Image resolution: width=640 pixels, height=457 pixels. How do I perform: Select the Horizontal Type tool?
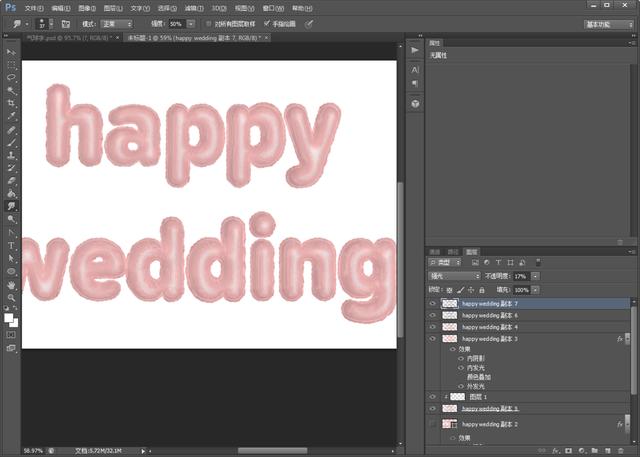point(11,245)
